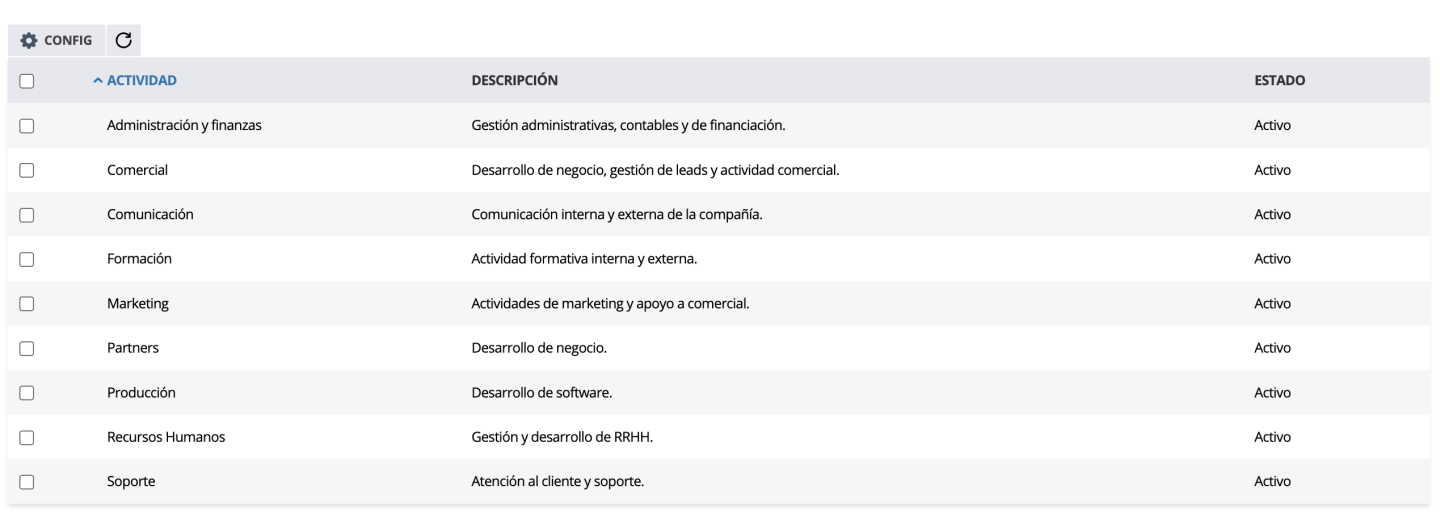Click the sort arrow beside ACTIVIDAD
Image resolution: width=1440 pixels, height=527 pixels.
click(98, 81)
